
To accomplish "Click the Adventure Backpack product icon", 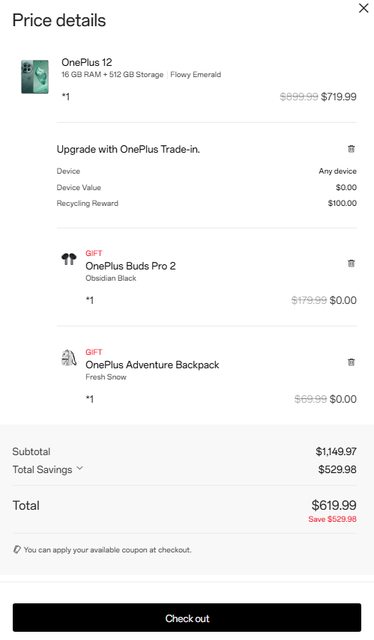I will point(69,358).
